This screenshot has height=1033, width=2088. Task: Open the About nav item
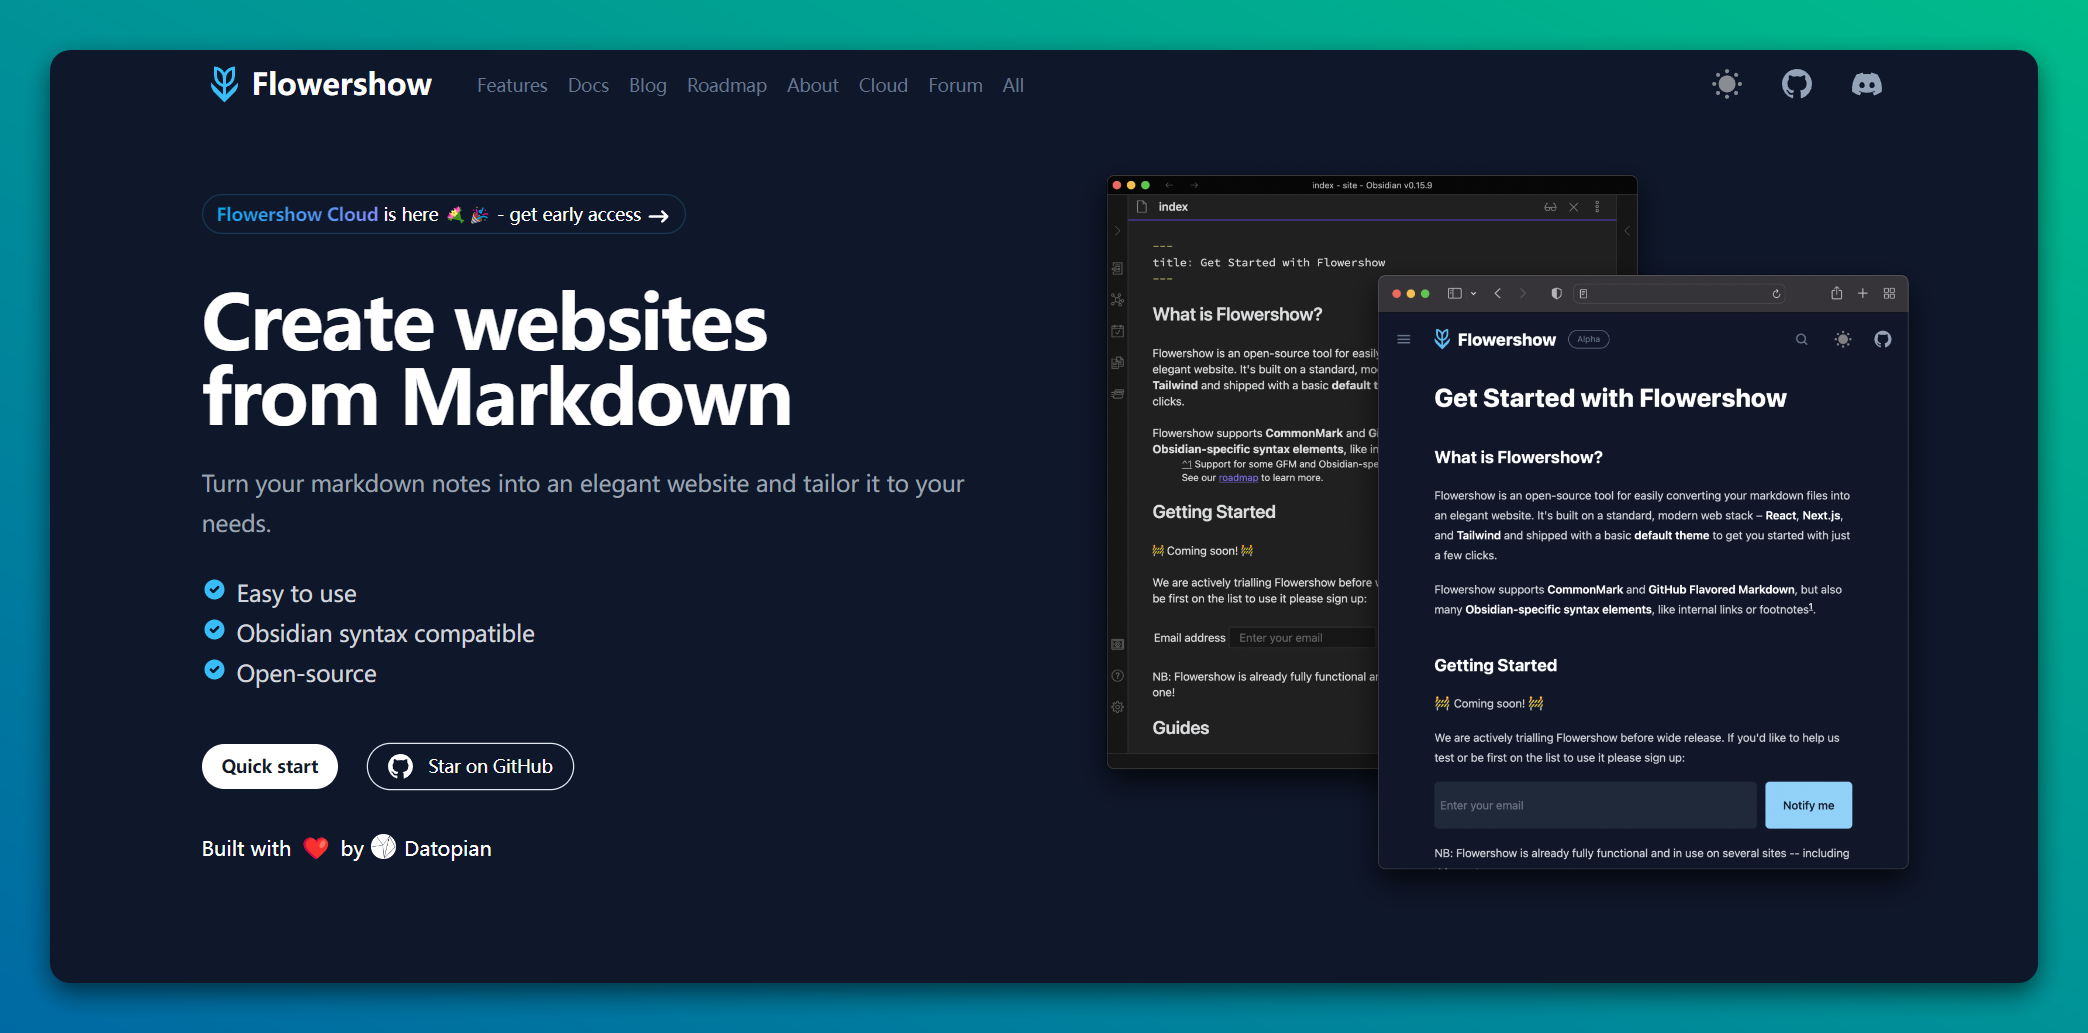coord(813,85)
